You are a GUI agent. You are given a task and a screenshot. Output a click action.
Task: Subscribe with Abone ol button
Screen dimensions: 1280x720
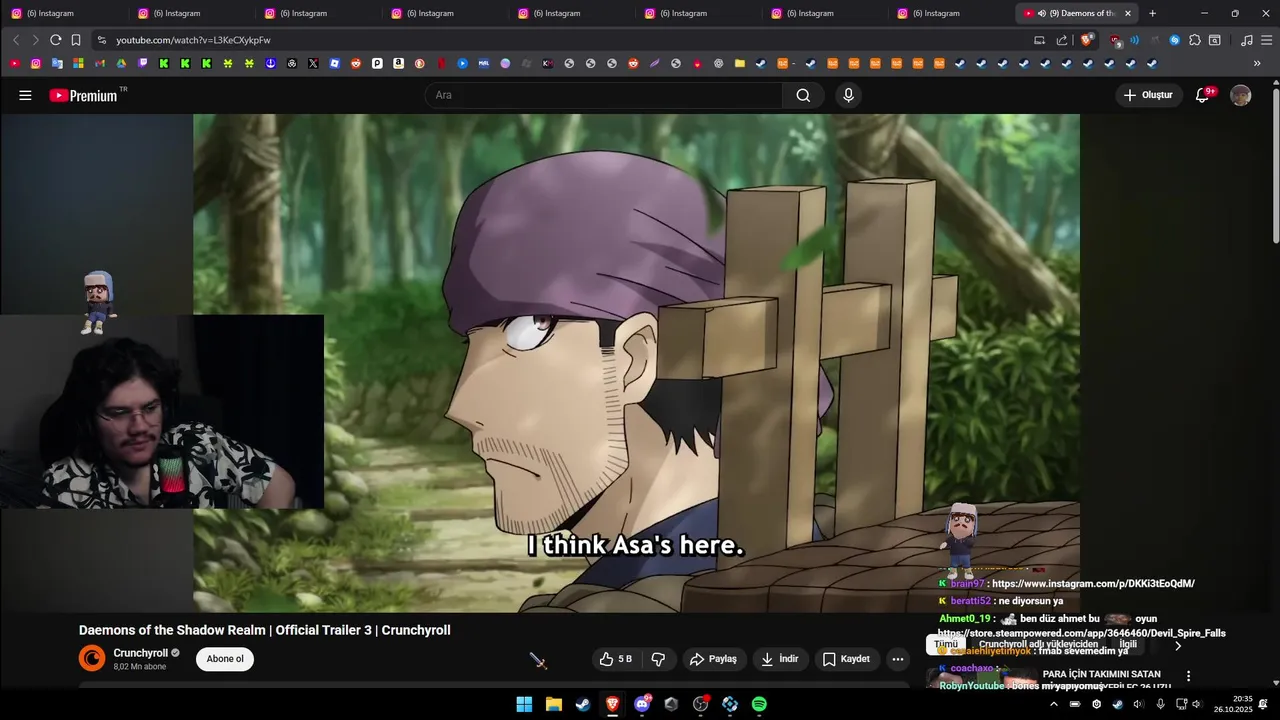[225, 659]
